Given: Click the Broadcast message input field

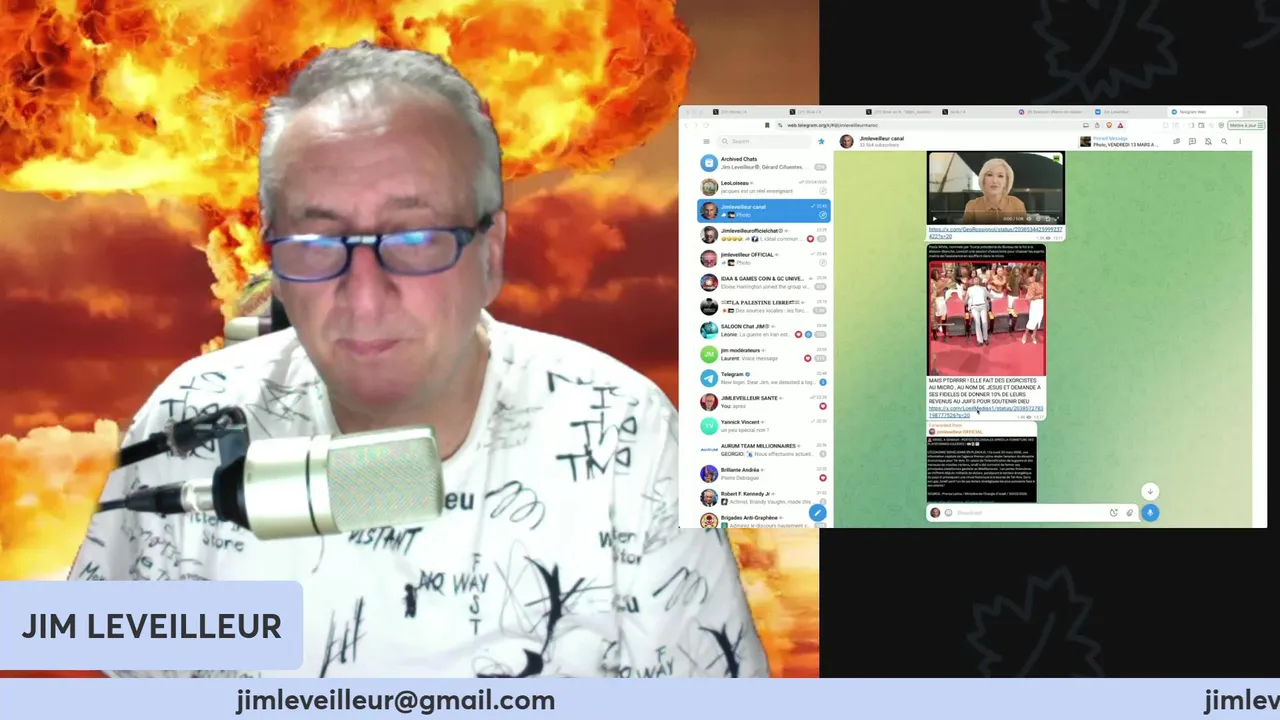Looking at the screenshot, I should click(x=1028, y=513).
